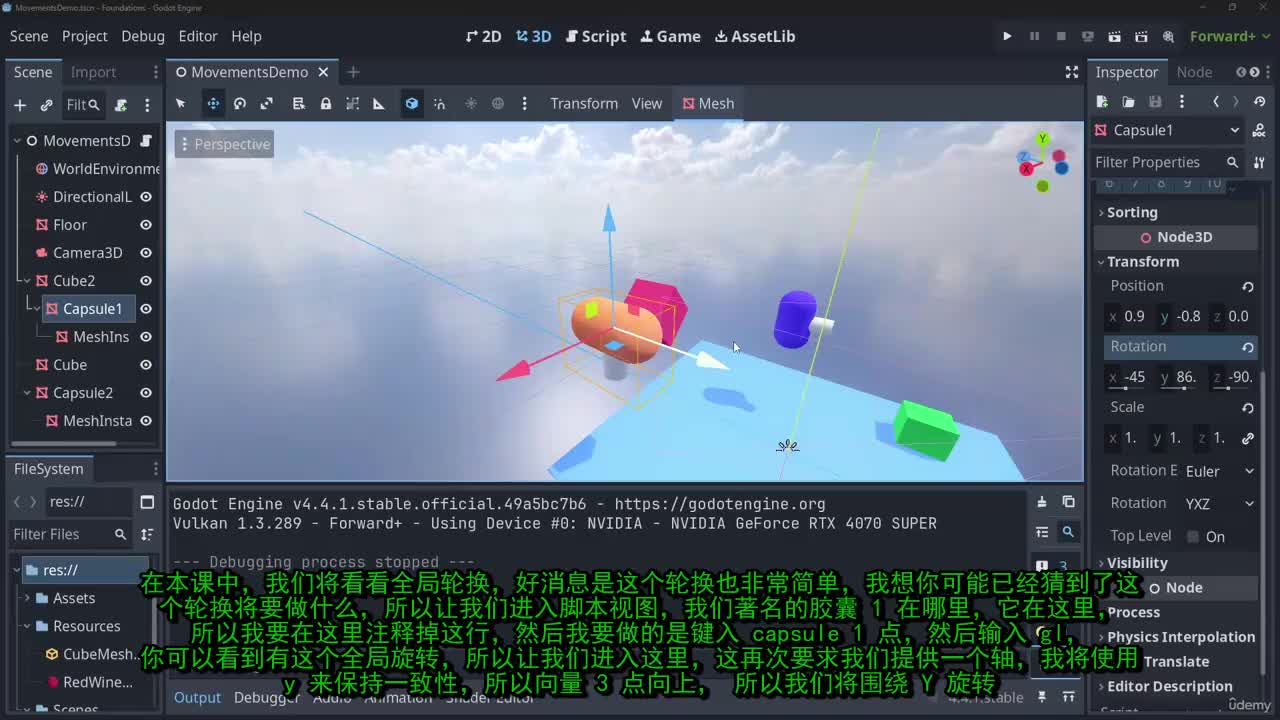1280x720 pixels.
Task: Open the Output bottom panel
Action: [197, 697]
